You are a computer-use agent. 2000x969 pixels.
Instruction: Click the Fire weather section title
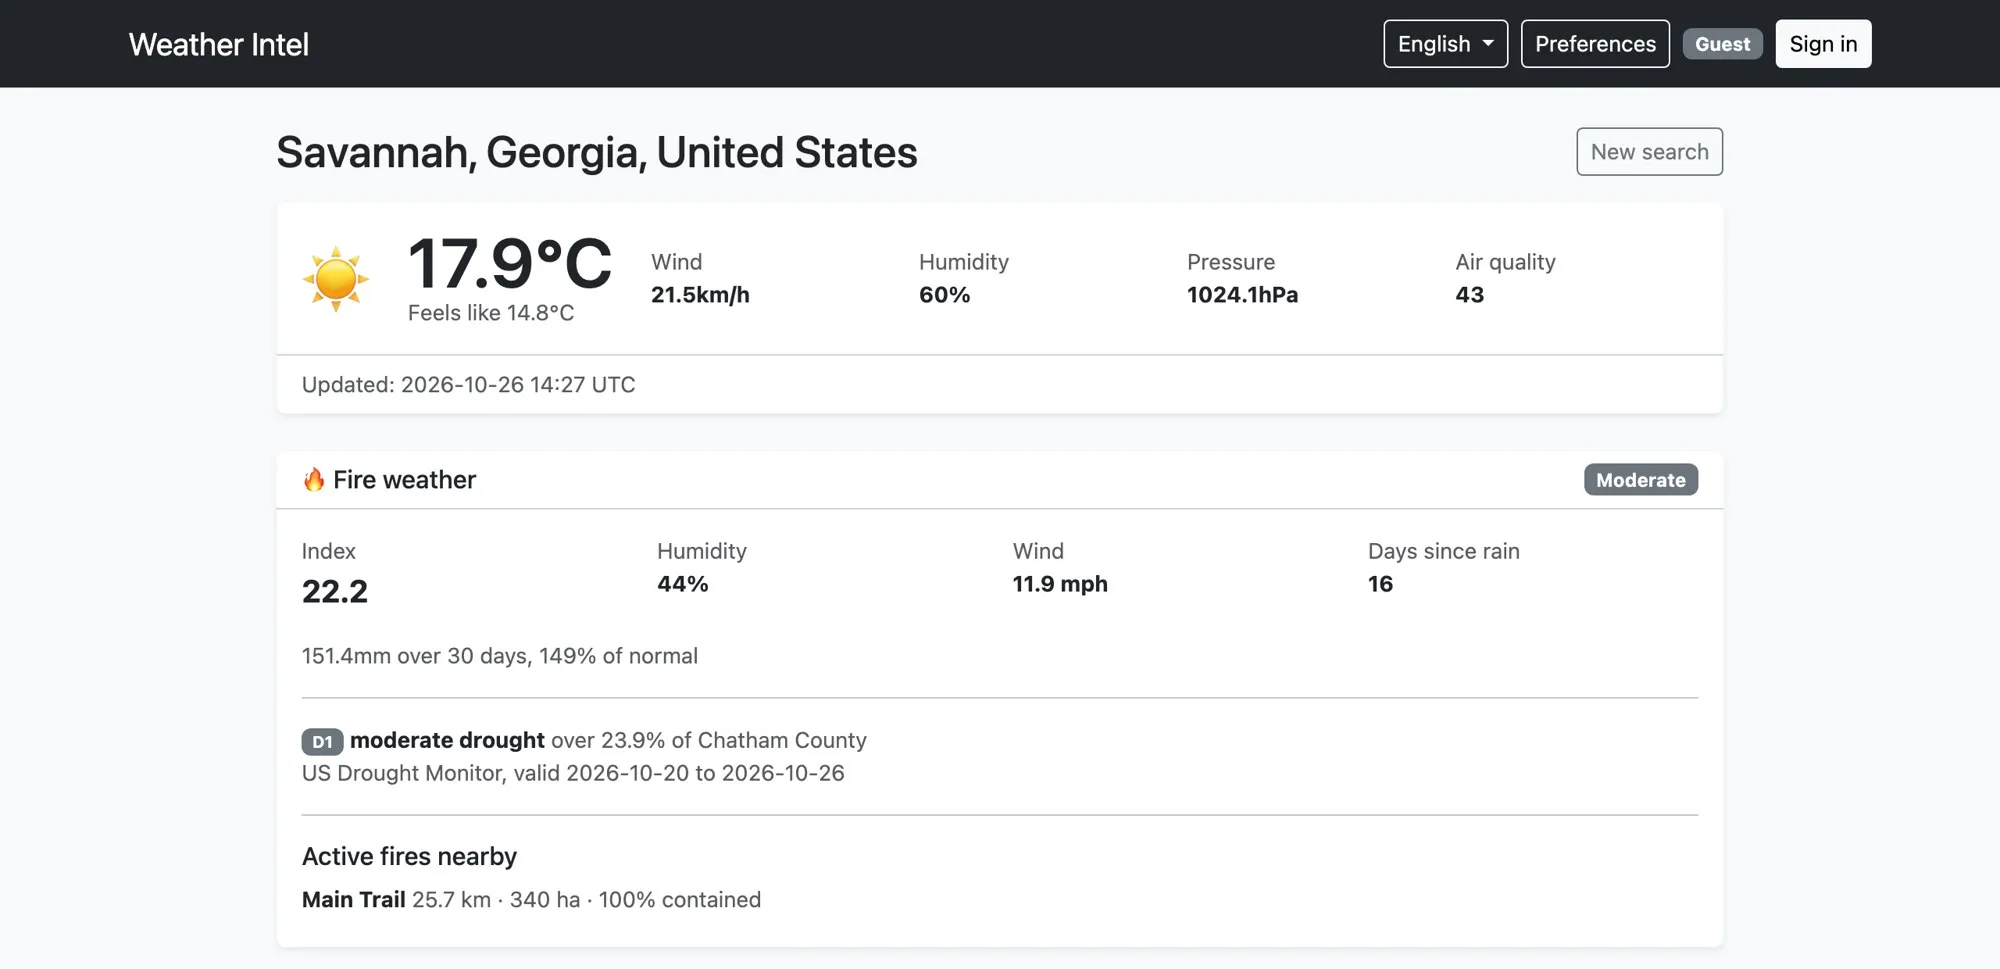coord(404,480)
